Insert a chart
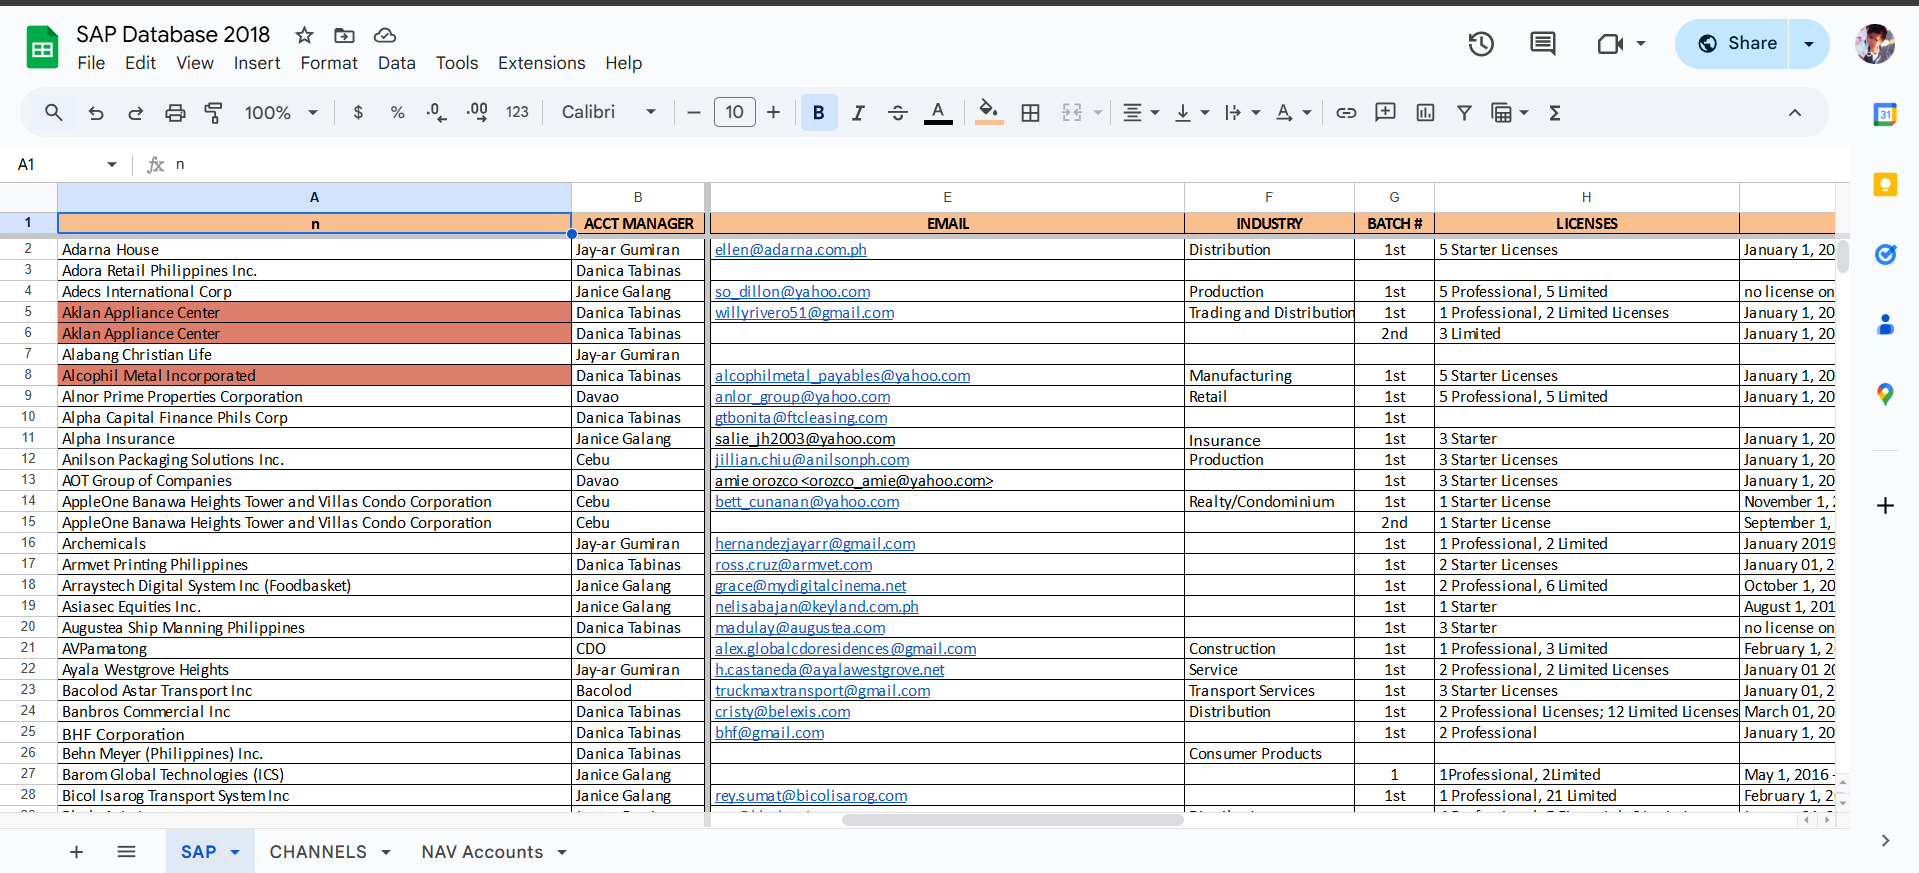Image resolution: width=1919 pixels, height=873 pixels. [1425, 113]
